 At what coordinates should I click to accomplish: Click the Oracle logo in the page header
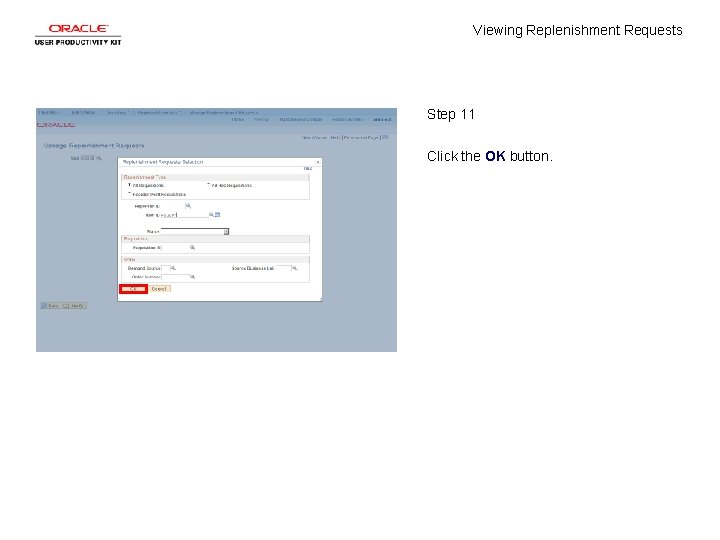[56, 125]
